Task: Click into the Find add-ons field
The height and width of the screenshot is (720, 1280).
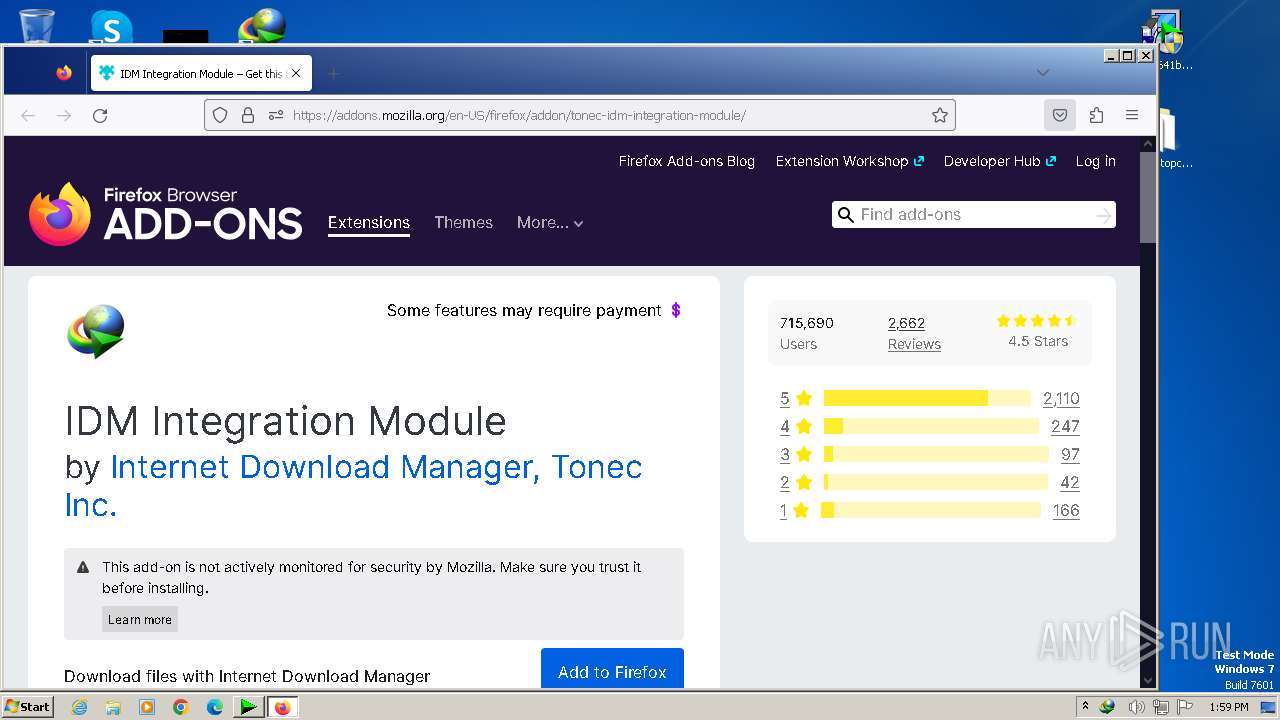Action: coord(973,215)
